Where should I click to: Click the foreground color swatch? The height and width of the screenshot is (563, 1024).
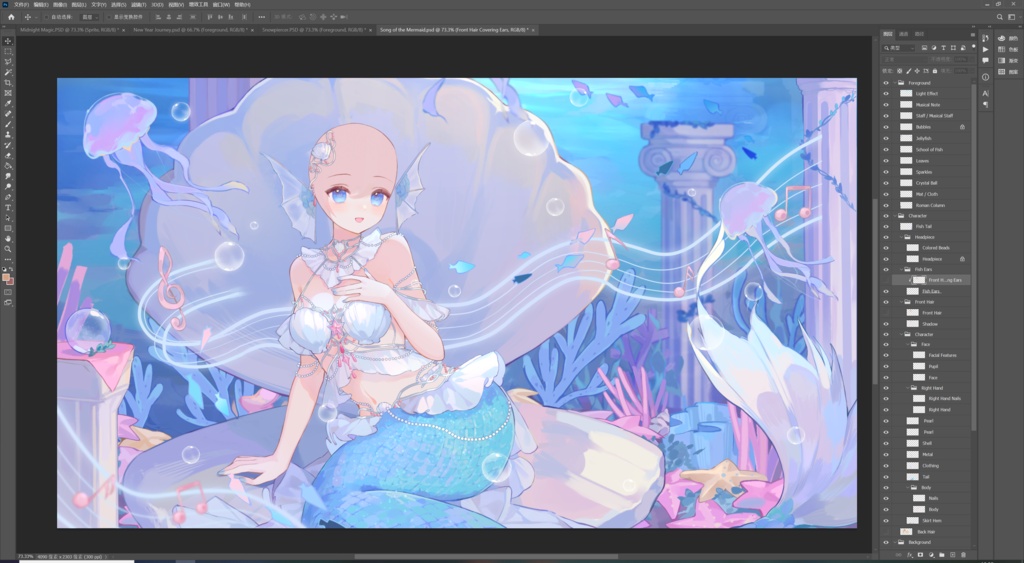[6, 278]
